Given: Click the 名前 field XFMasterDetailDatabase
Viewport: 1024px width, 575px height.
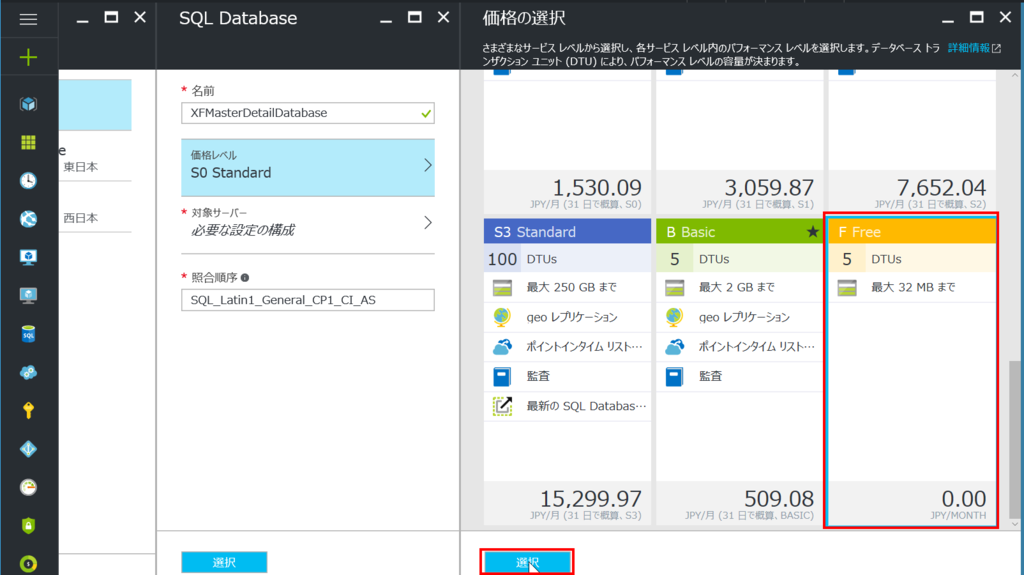Looking at the screenshot, I should pyautogui.click(x=308, y=113).
